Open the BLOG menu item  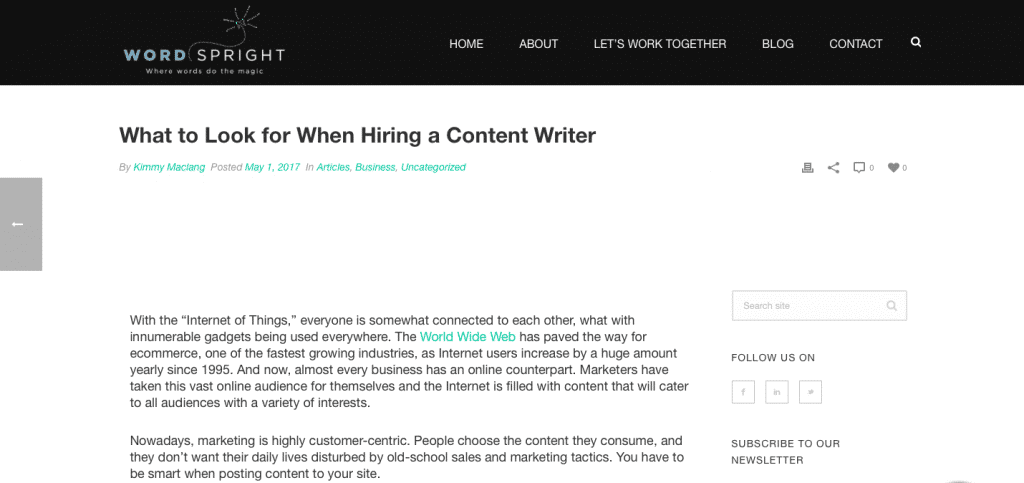[x=778, y=44]
